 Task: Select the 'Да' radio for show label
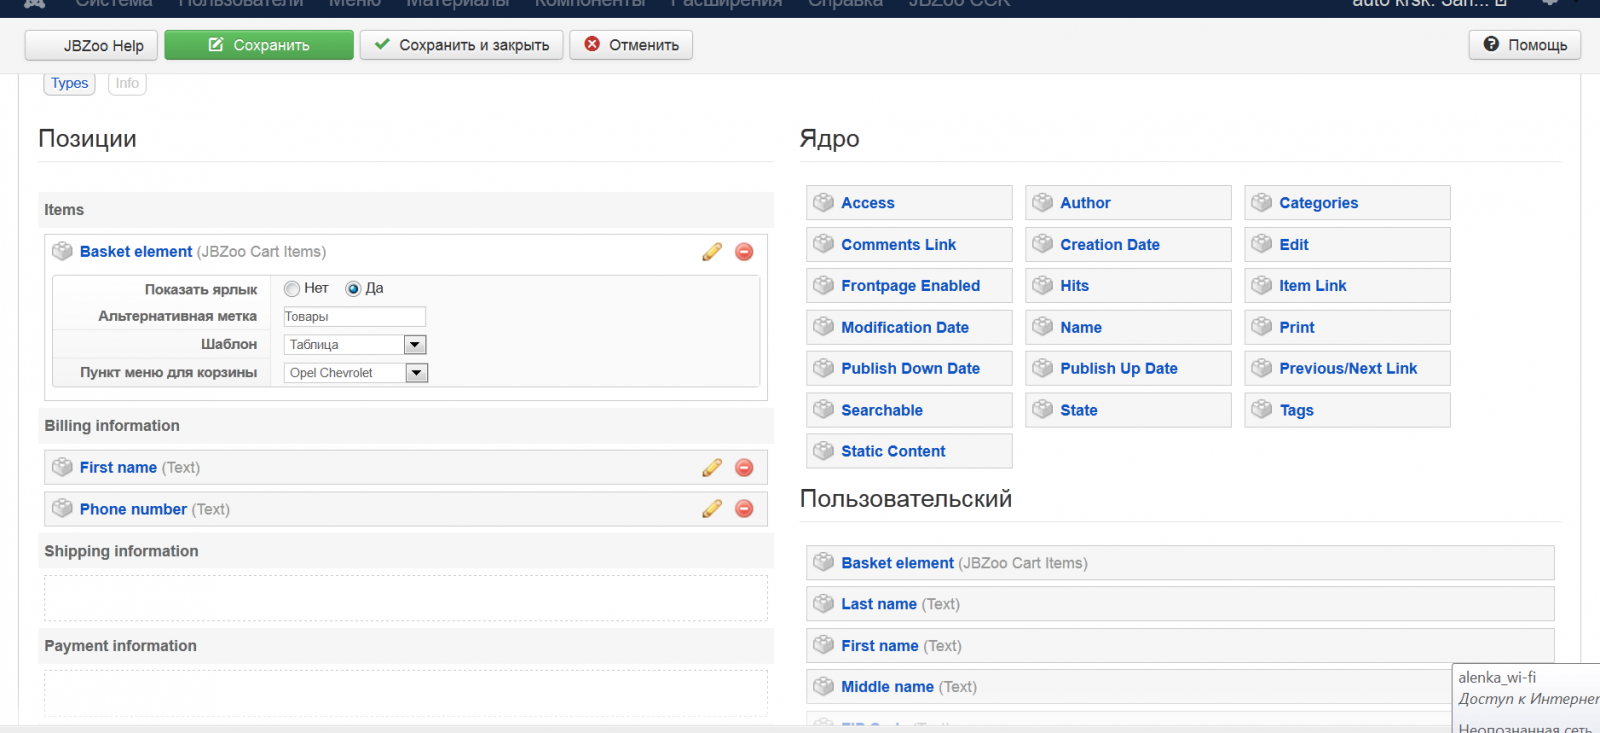(x=353, y=289)
